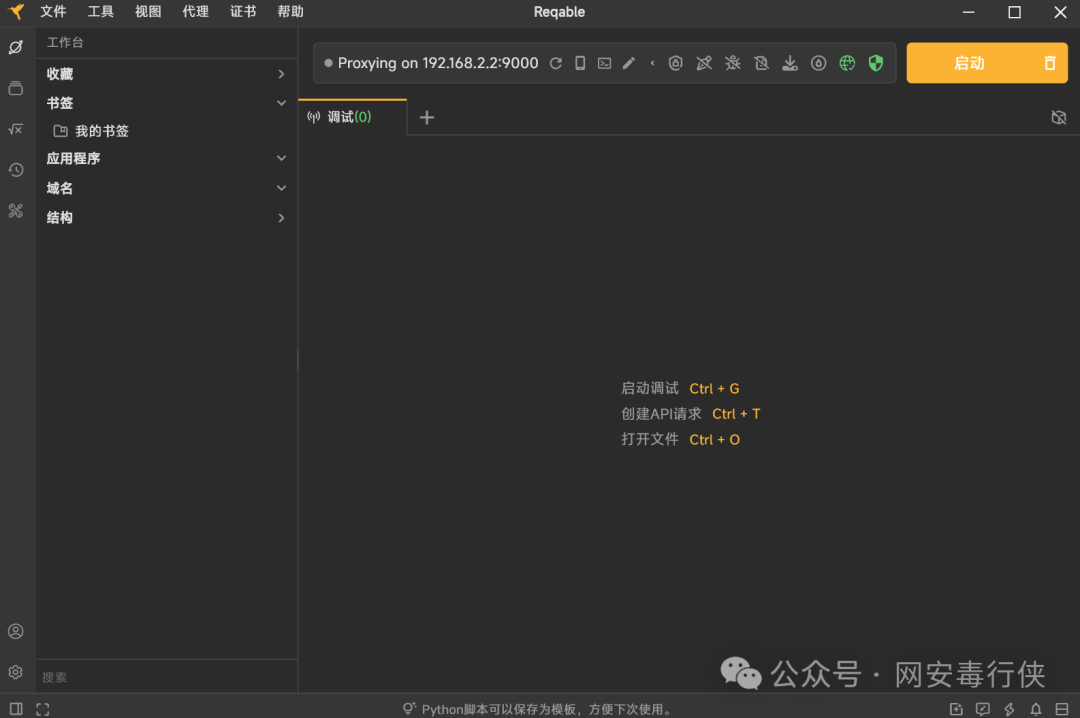Click 创建API请求 shortcut hint
Viewport: 1080px width, 718px height.
pyautogui.click(x=691, y=414)
